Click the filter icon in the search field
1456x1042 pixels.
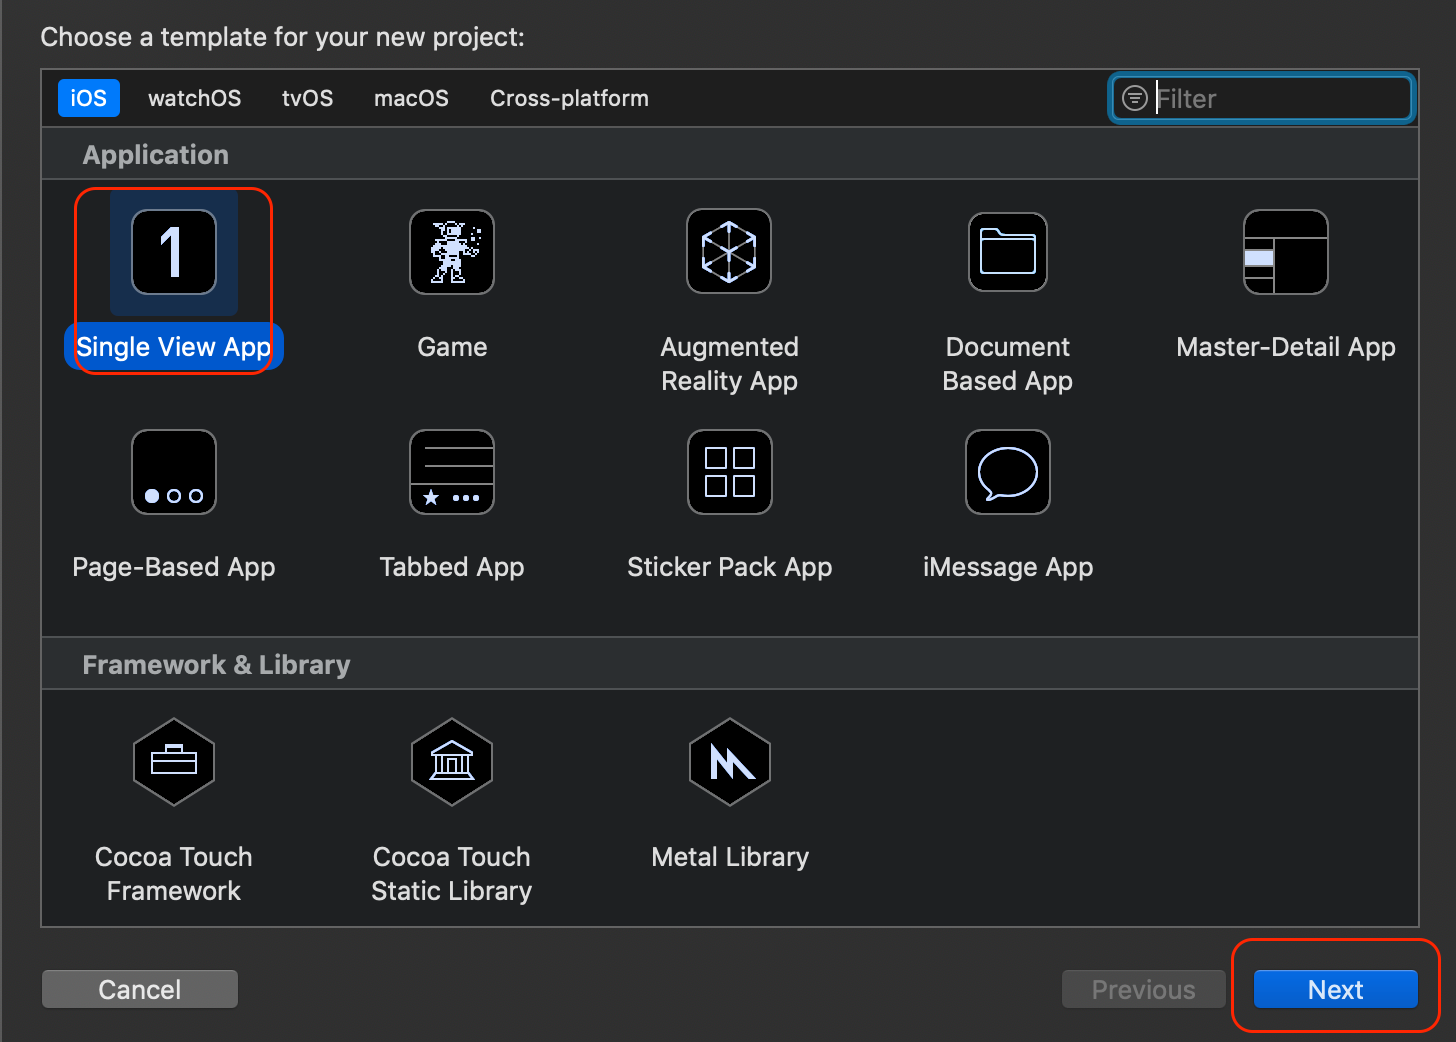click(1135, 98)
